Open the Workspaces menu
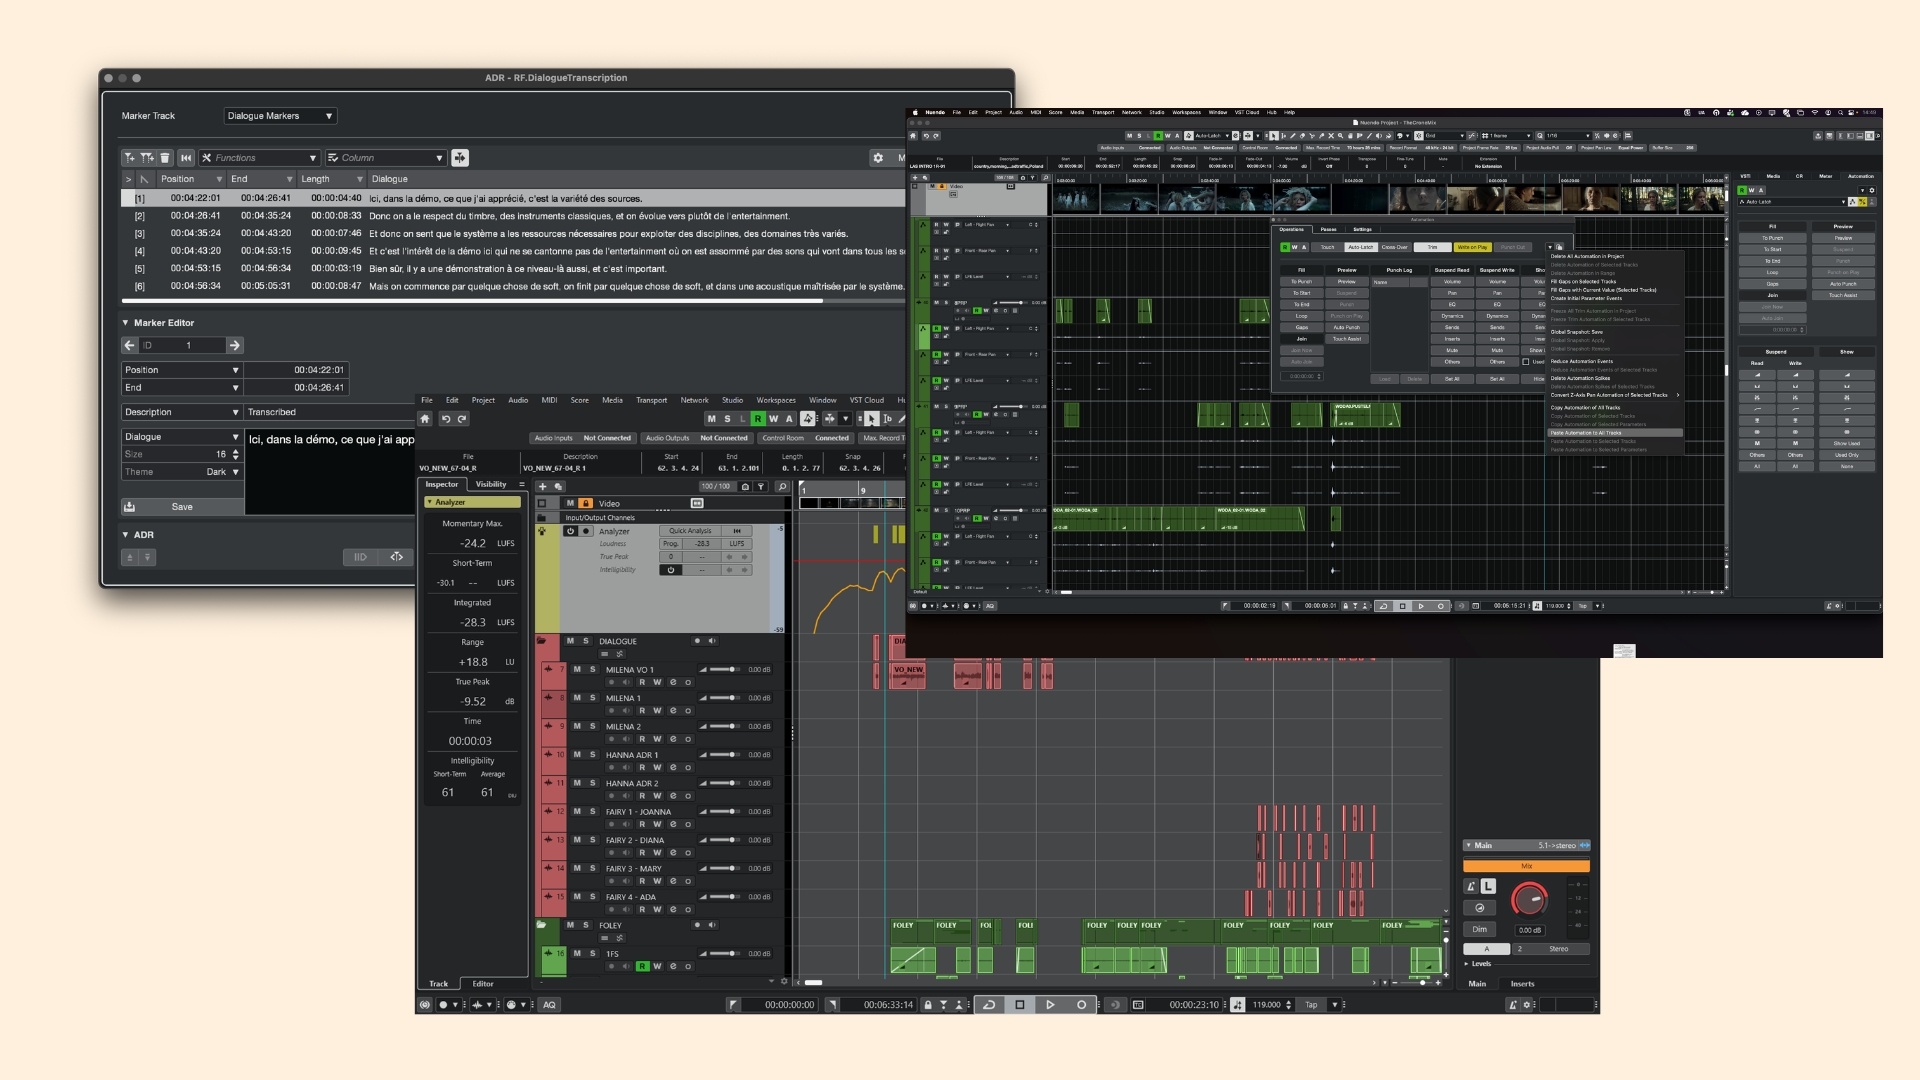1920x1080 pixels. (x=775, y=400)
